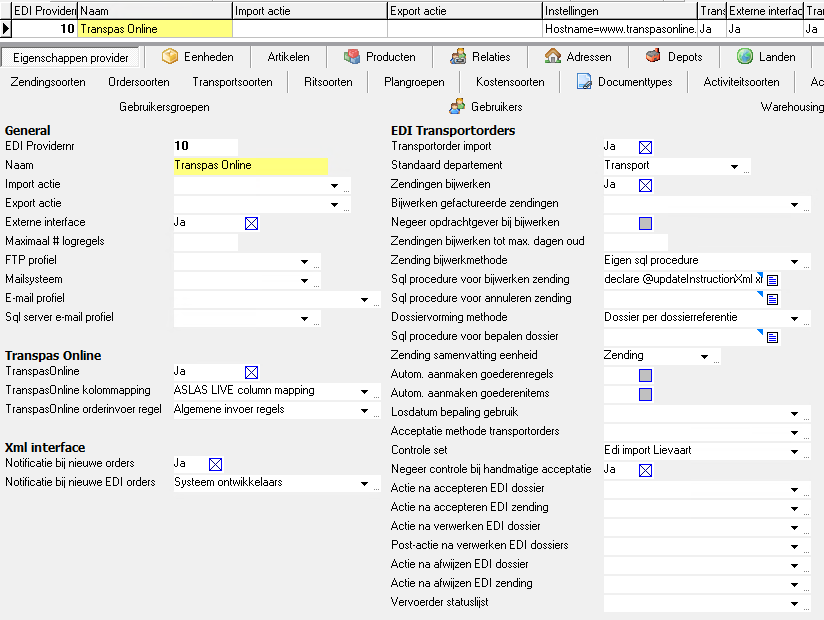
Task: Click the Documenttypes document icon
Action: click(x=585, y=82)
